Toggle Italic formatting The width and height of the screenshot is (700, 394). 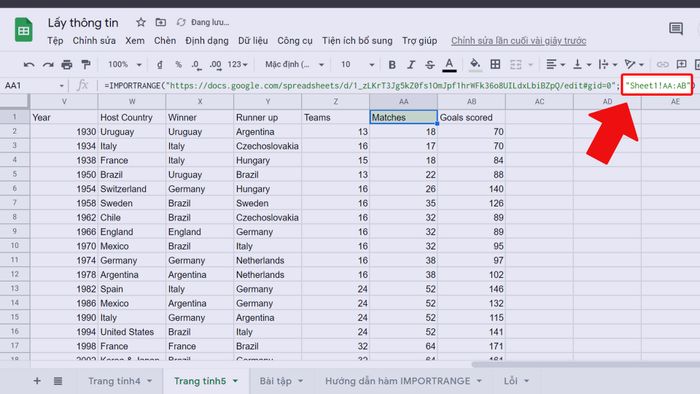click(411, 65)
